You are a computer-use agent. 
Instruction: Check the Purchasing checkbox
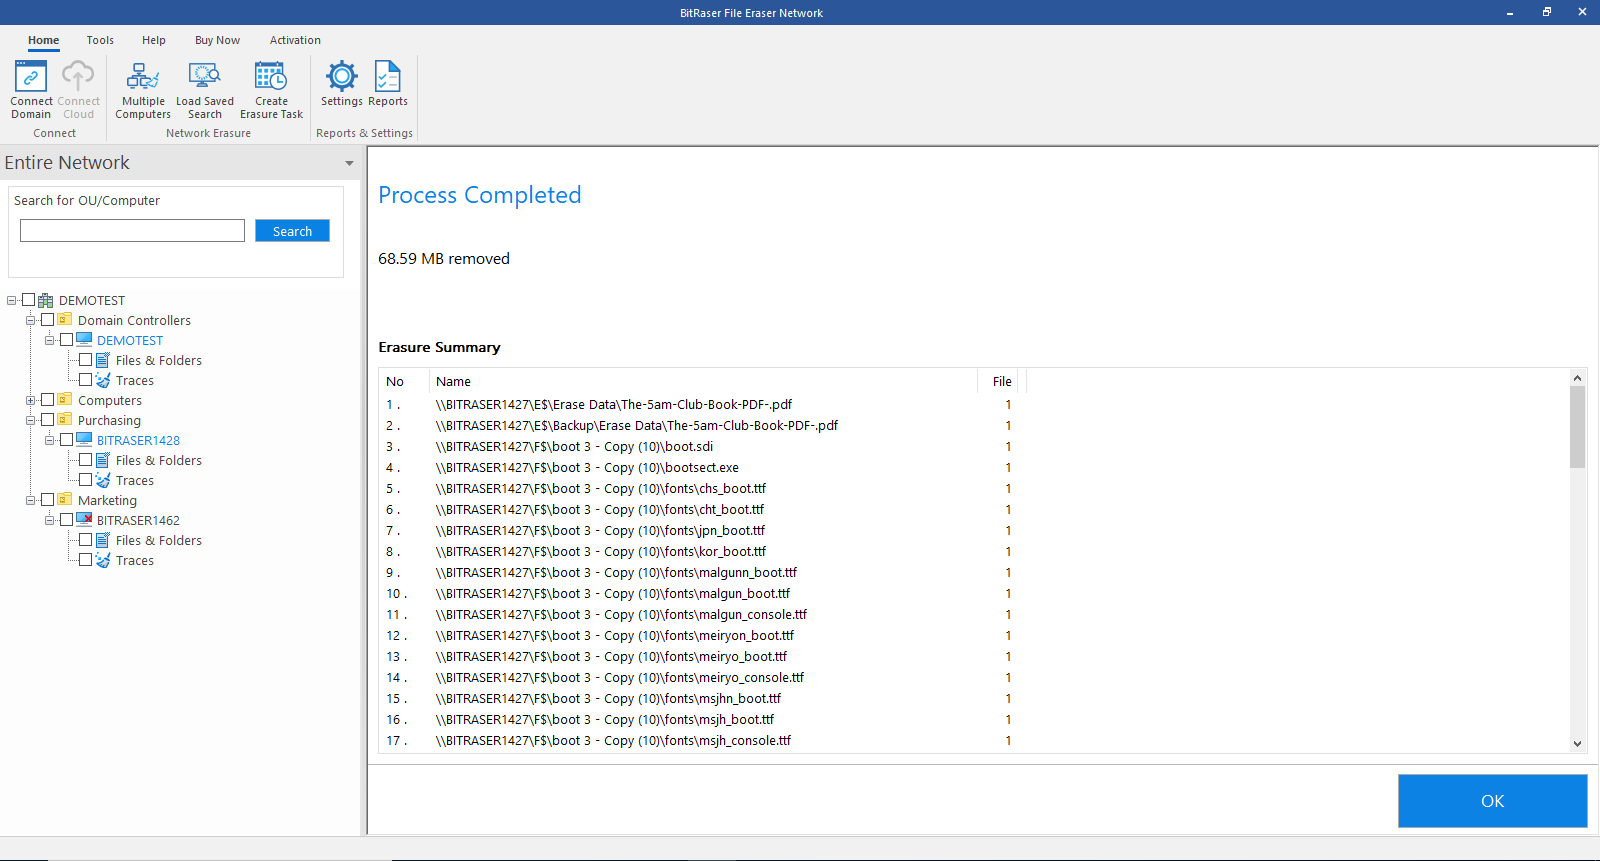coord(47,420)
